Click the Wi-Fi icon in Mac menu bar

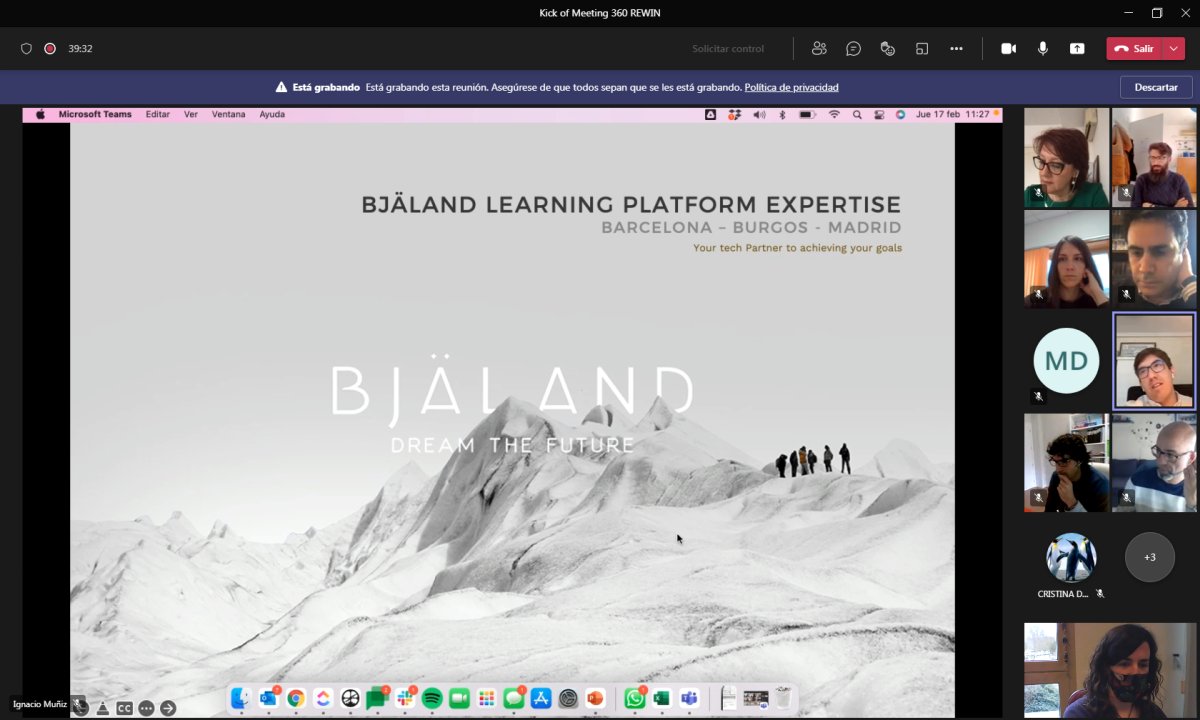tap(834, 115)
